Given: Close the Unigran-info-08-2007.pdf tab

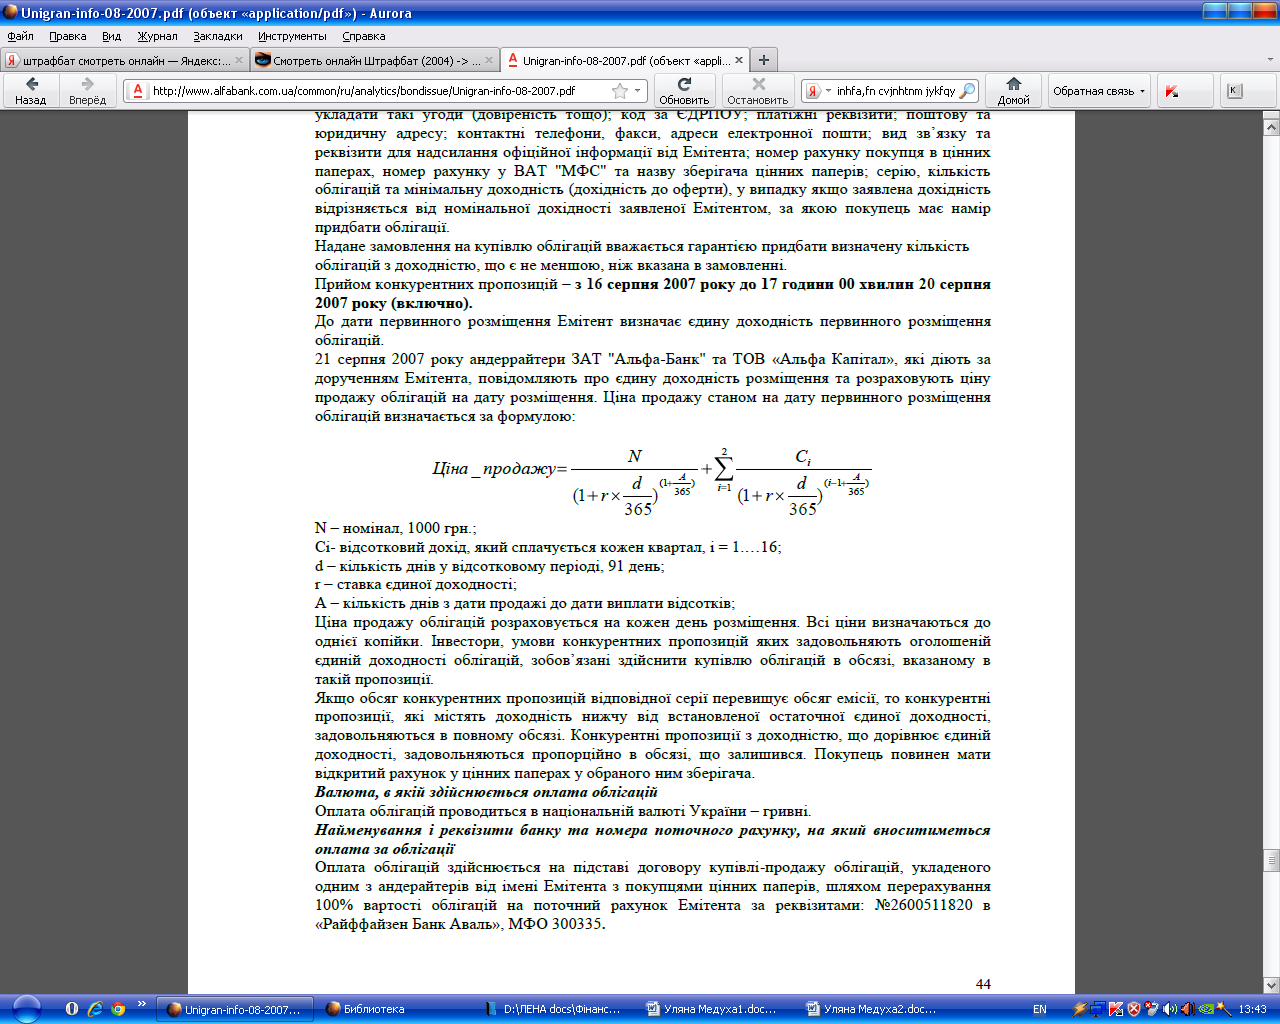Looking at the screenshot, I should [737, 61].
